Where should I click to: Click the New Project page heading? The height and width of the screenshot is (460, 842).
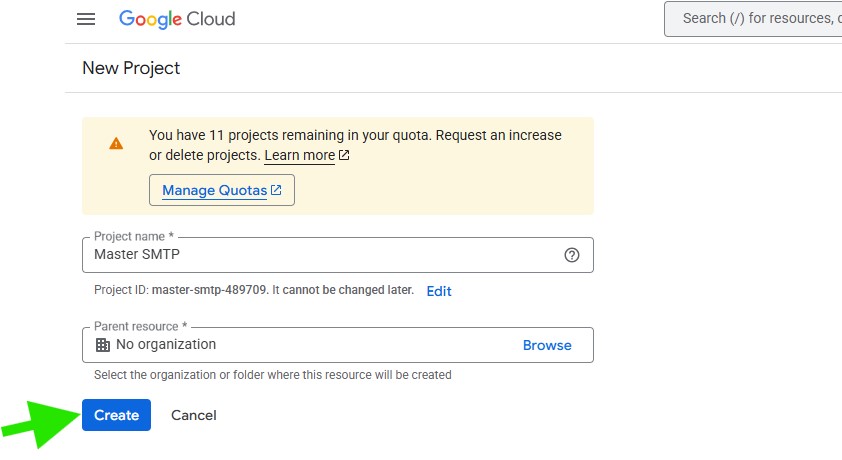131,68
